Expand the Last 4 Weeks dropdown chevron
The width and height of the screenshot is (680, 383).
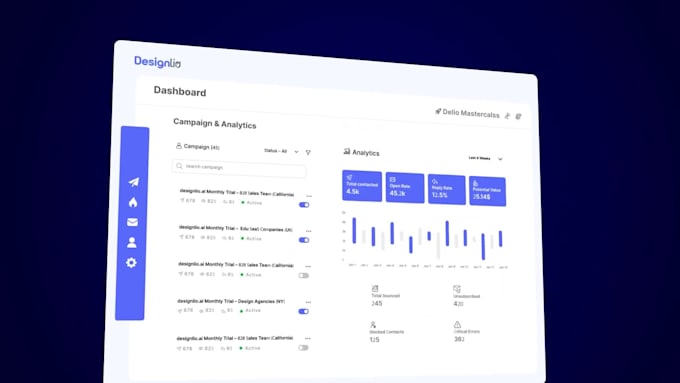click(500, 159)
